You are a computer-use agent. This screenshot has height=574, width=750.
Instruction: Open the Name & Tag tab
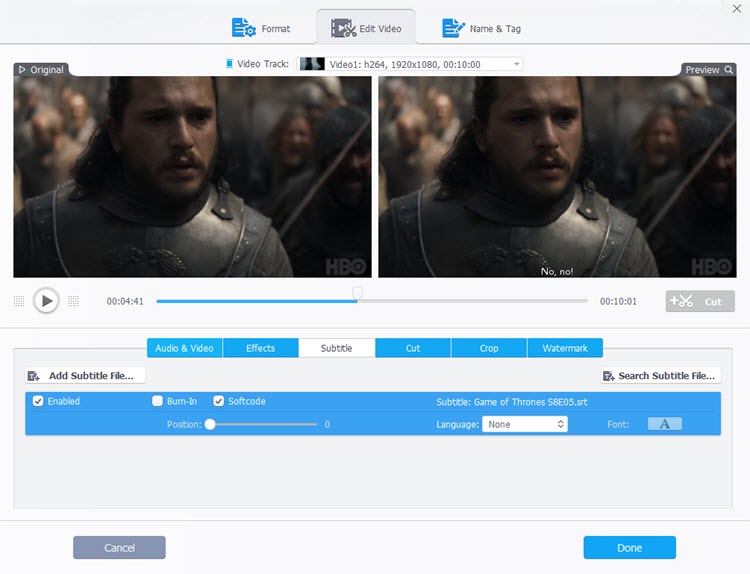[481, 28]
